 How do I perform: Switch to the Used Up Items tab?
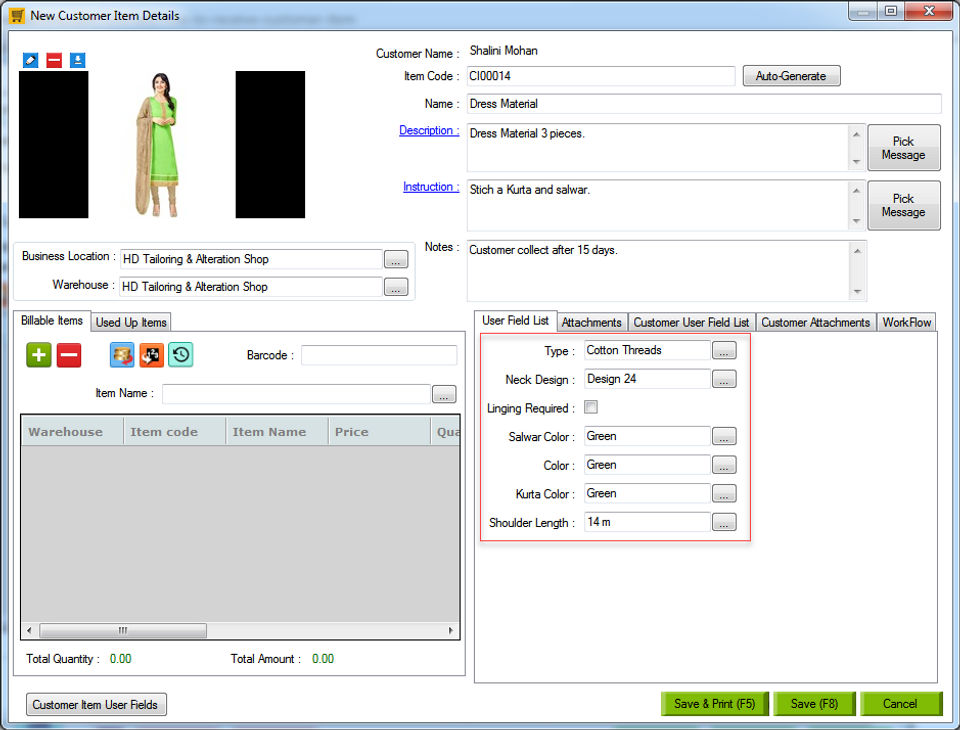tap(131, 322)
